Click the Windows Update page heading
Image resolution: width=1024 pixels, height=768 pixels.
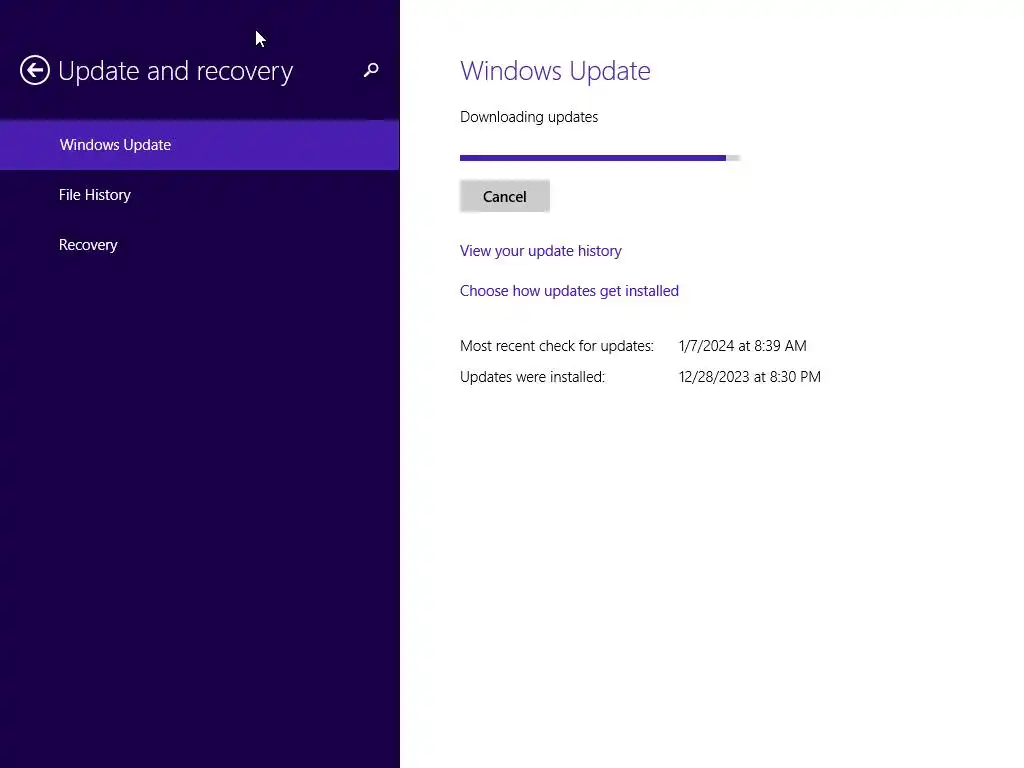click(555, 71)
